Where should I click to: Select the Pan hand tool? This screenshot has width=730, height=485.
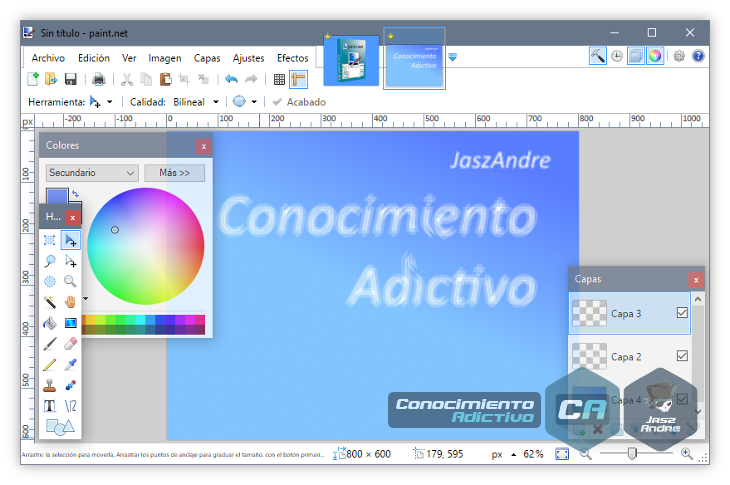[70, 302]
